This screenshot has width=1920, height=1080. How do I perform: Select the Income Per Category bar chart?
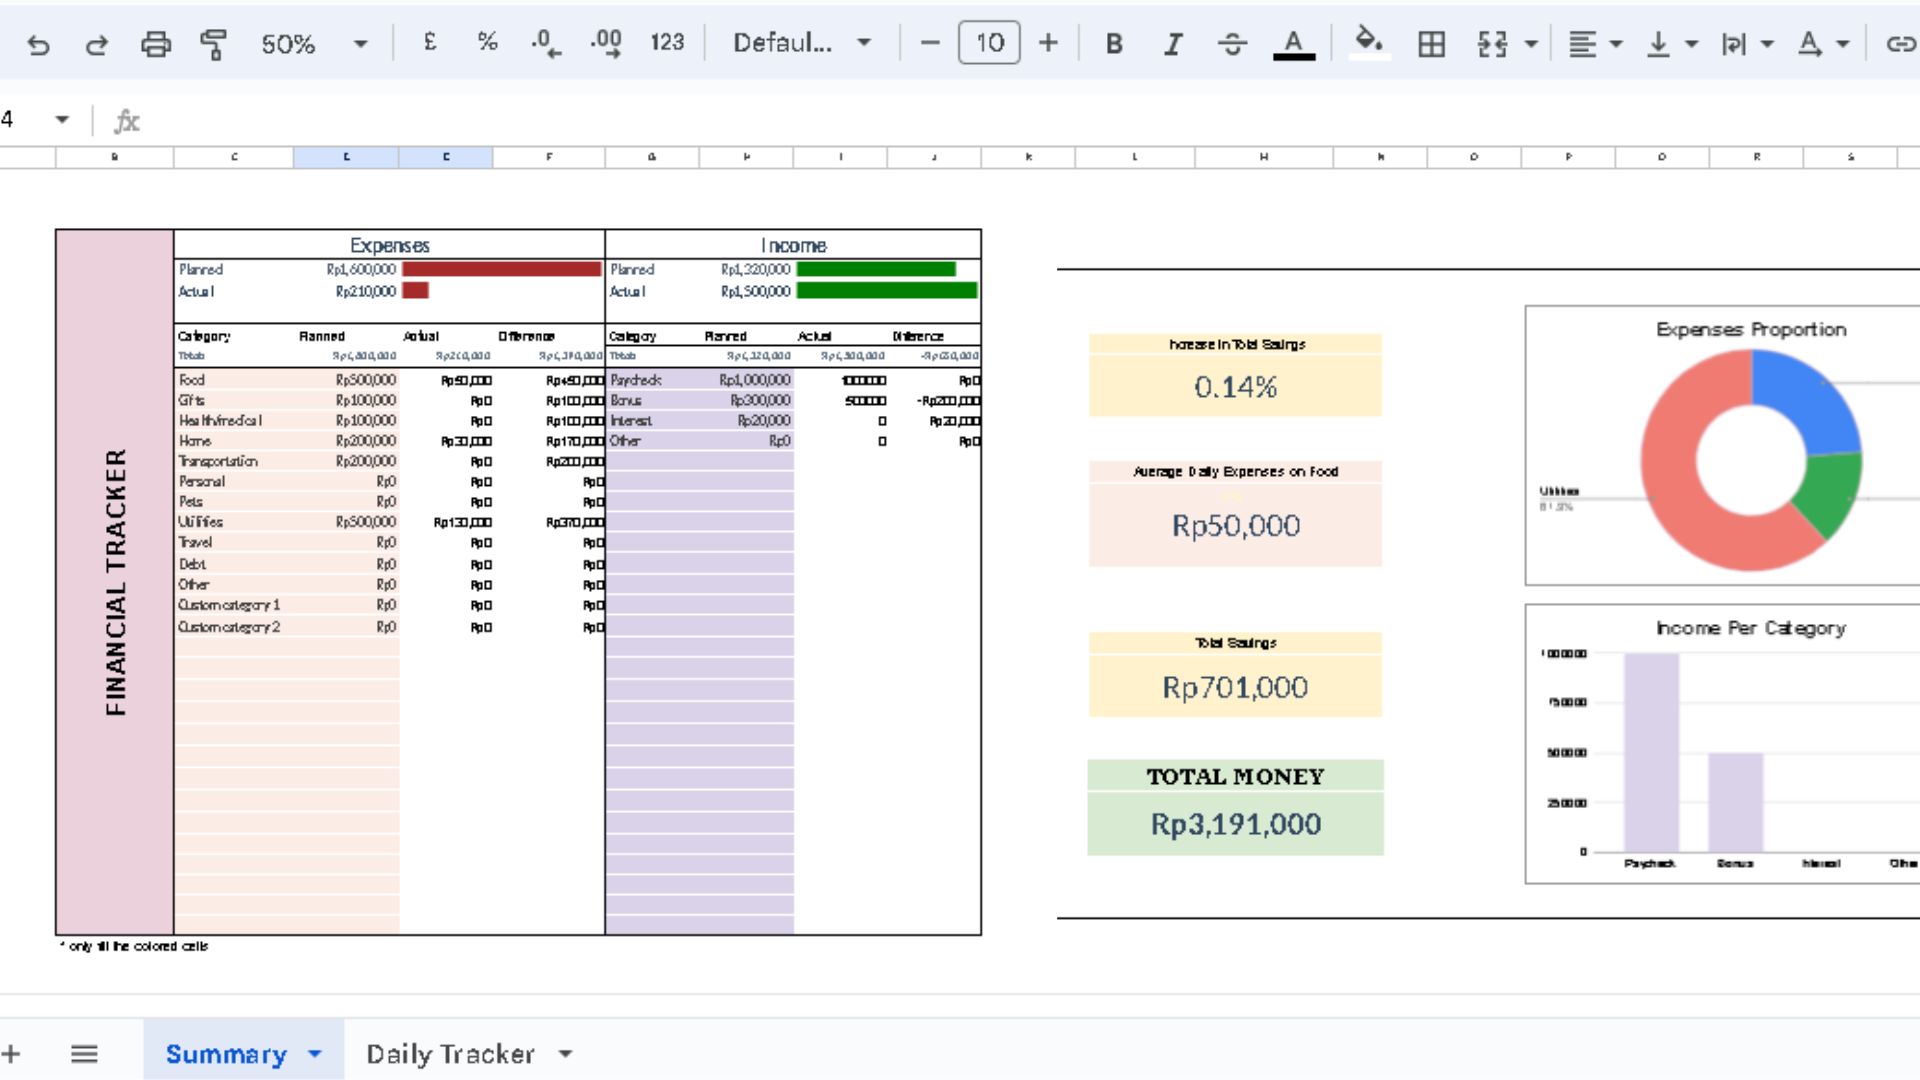pyautogui.click(x=1722, y=744)
